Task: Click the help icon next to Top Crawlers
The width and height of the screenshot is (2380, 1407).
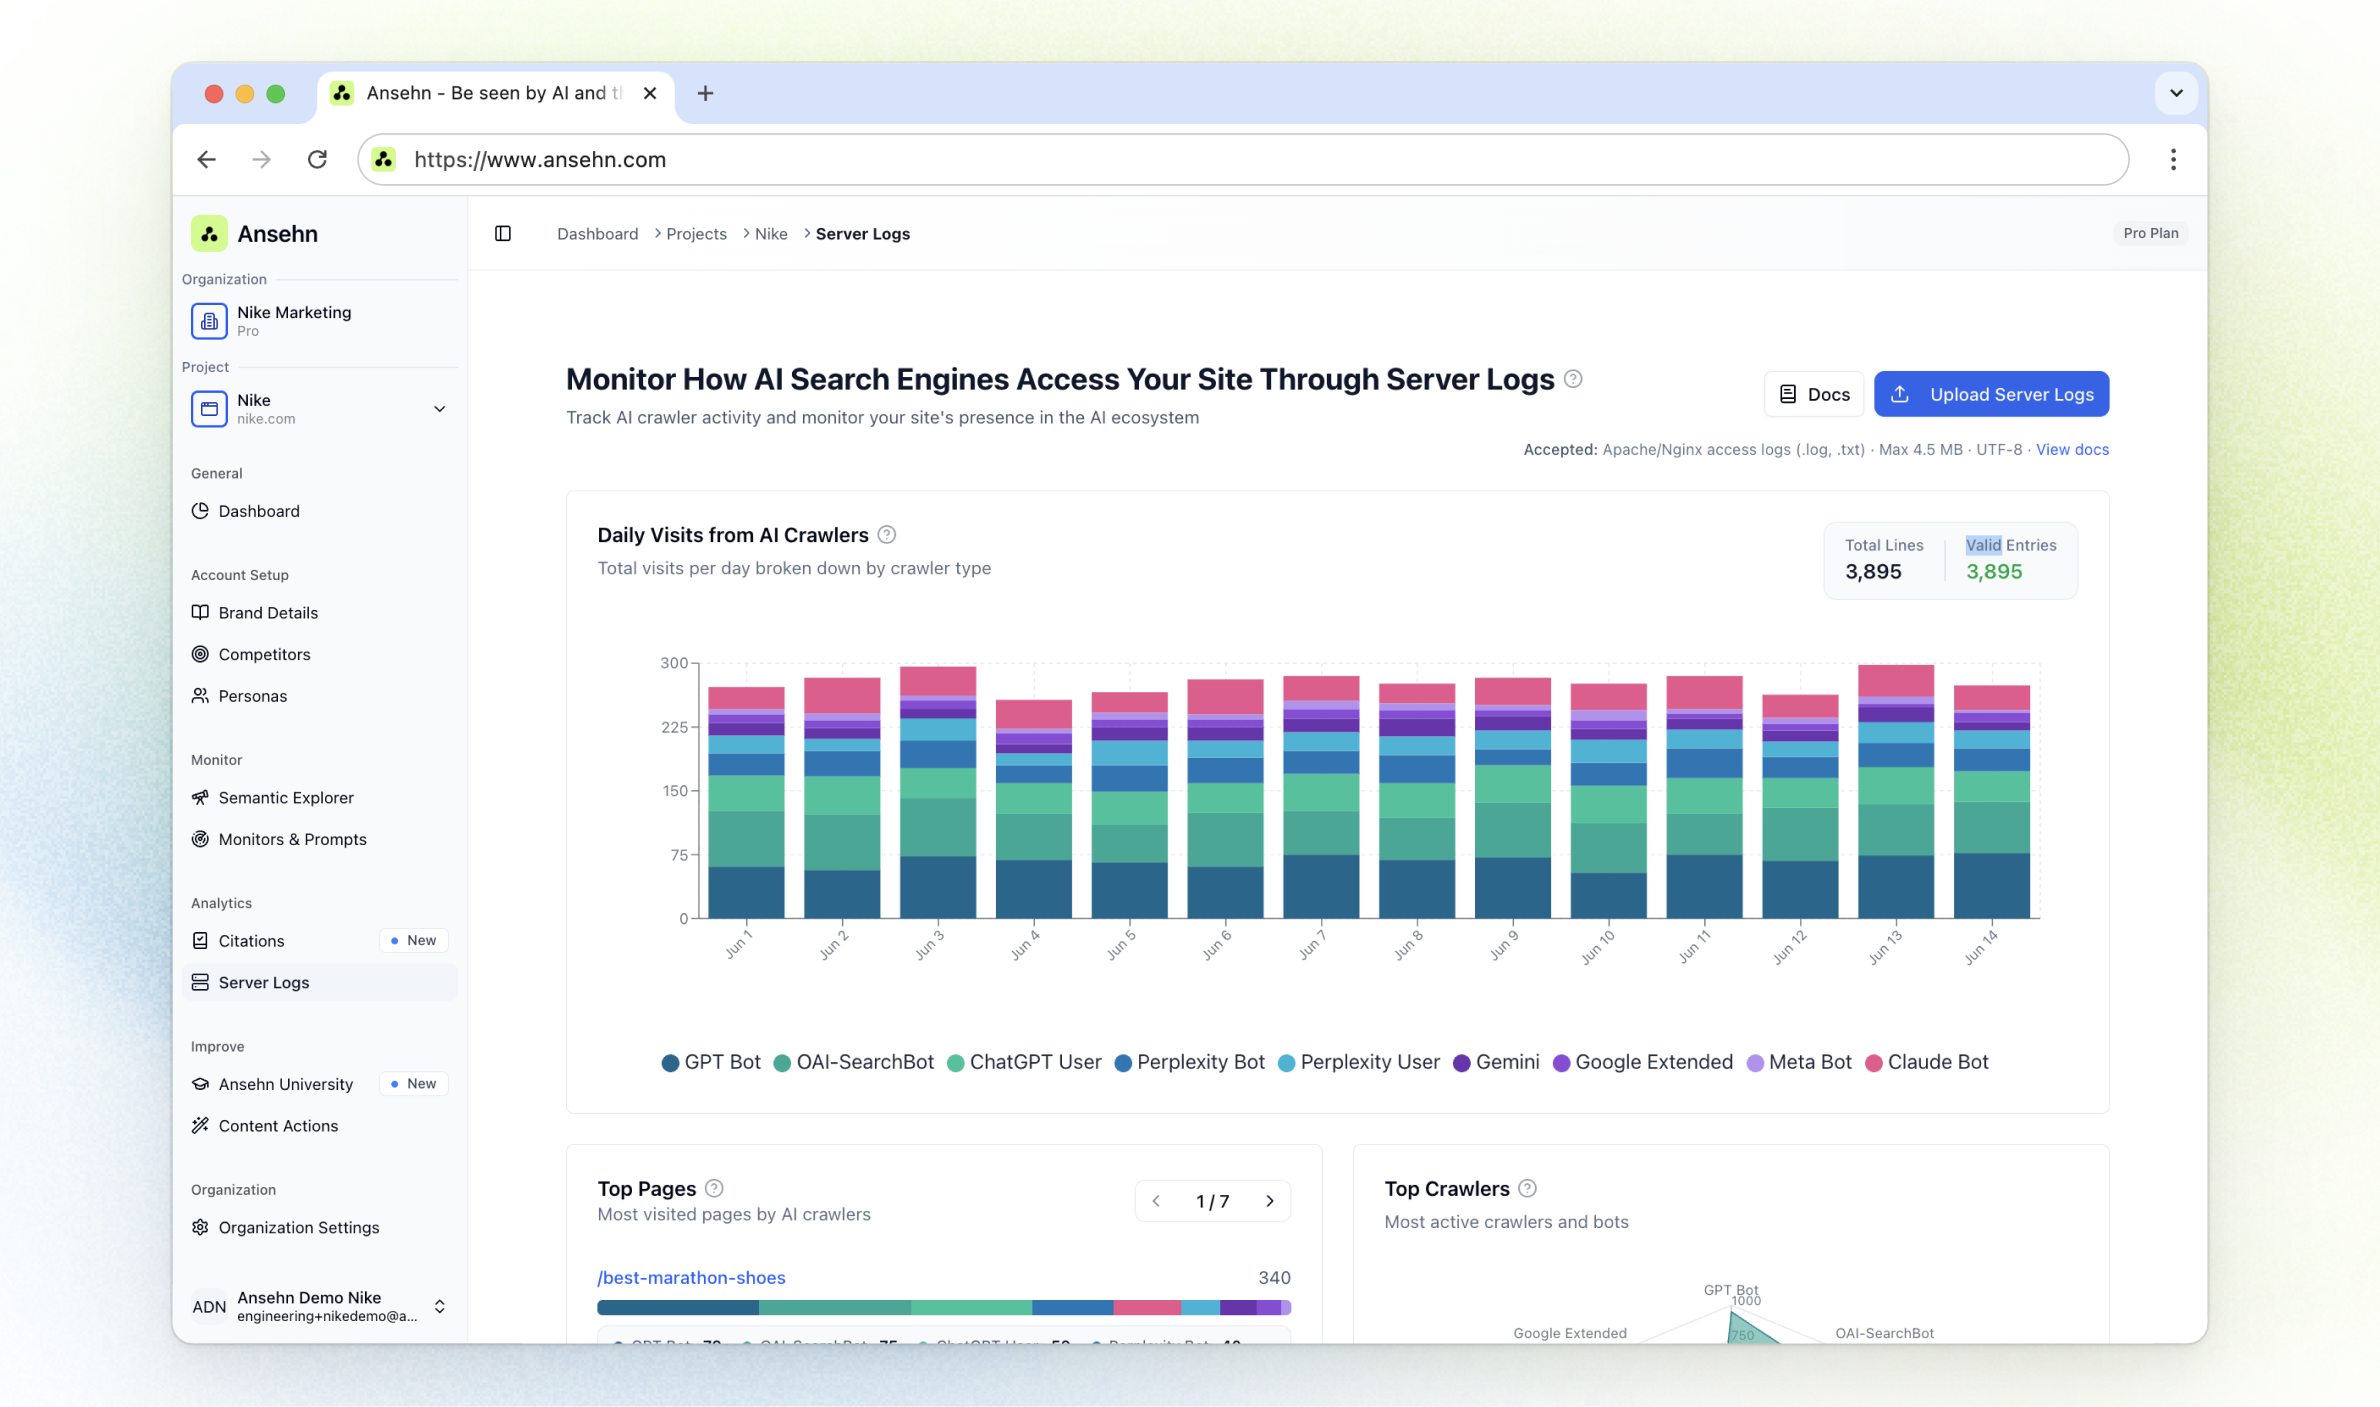Action: (1527, 1188)
